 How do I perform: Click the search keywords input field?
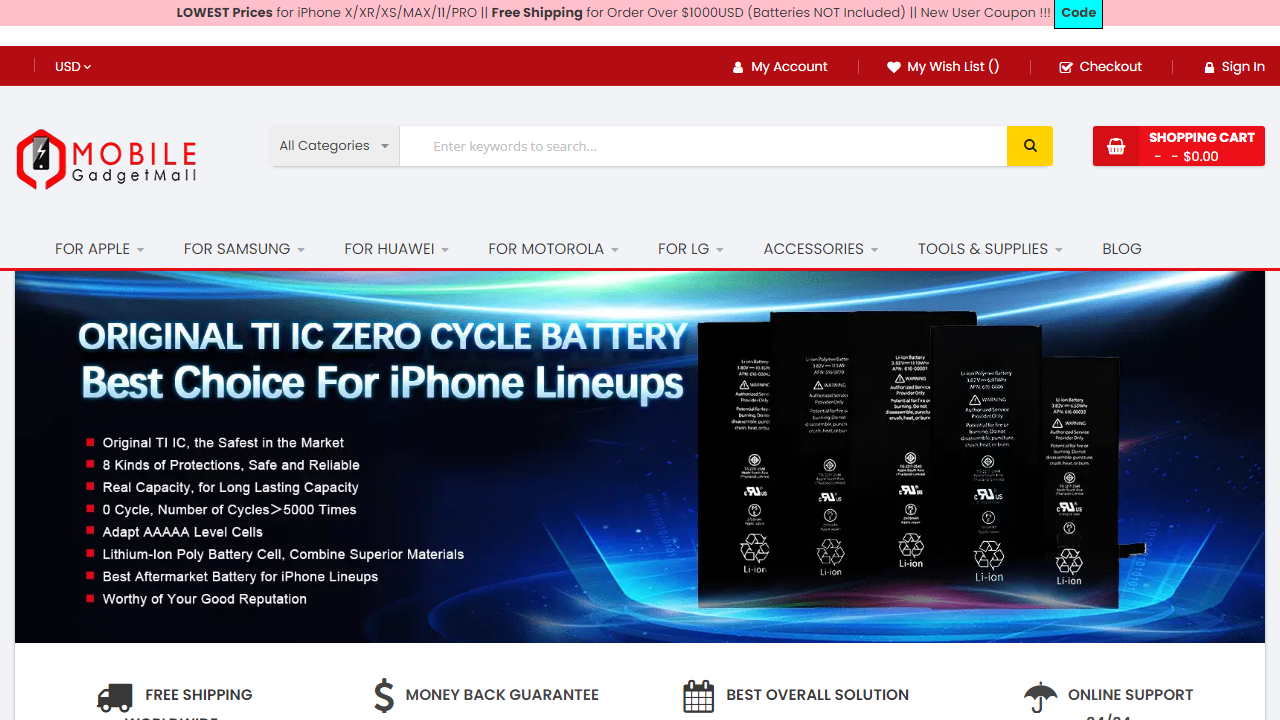(x=703, y=146)
